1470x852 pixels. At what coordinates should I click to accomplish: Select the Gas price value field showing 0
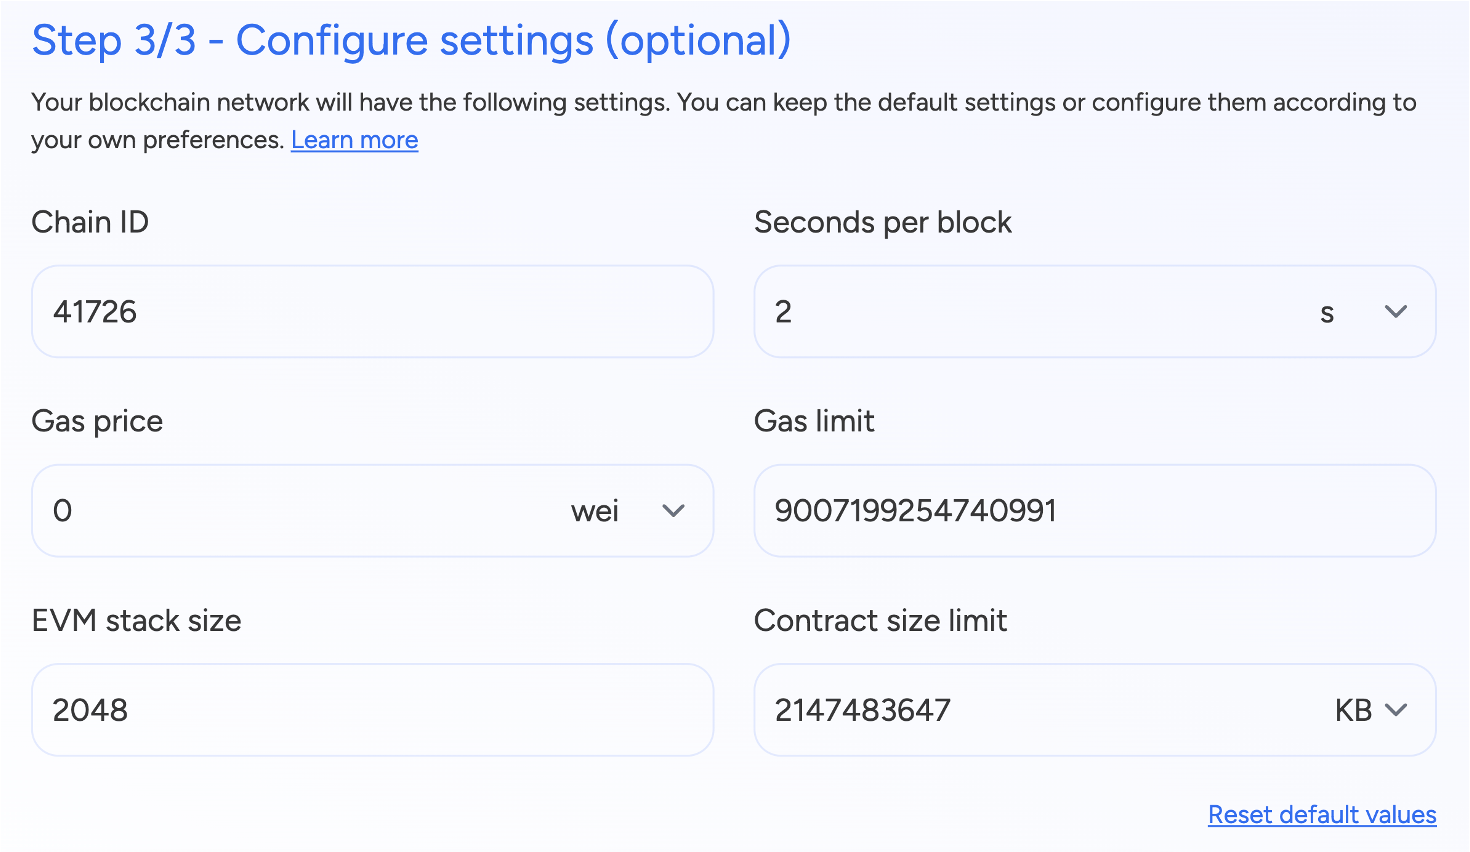coord(300,510)
